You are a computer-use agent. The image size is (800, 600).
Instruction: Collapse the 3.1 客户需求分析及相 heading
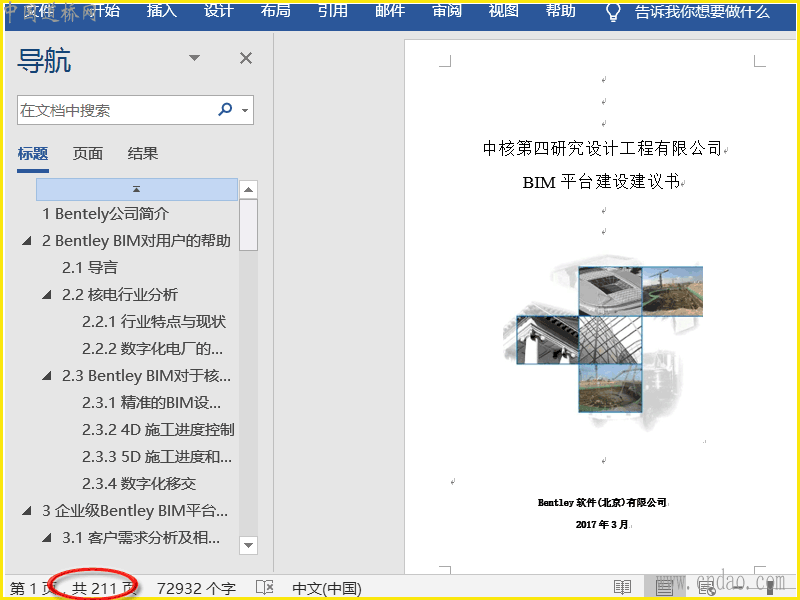point(46,537)
